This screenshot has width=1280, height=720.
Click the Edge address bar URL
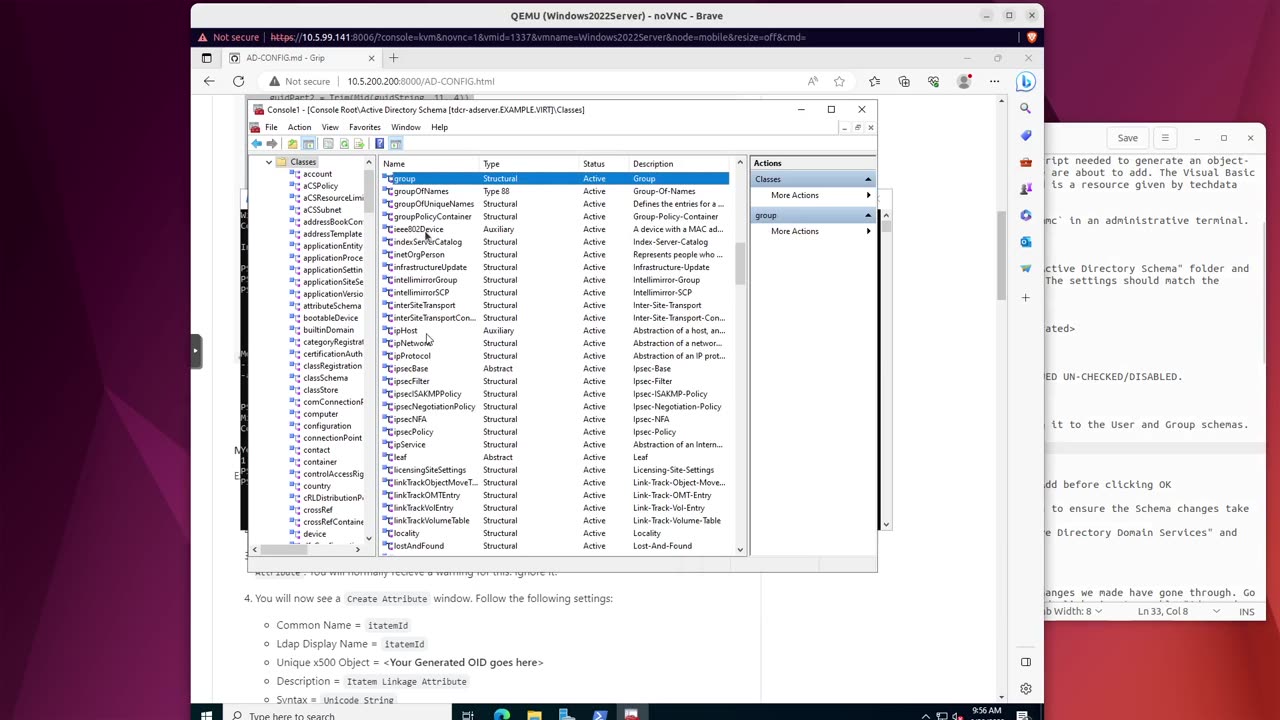(x=420, y=81)
